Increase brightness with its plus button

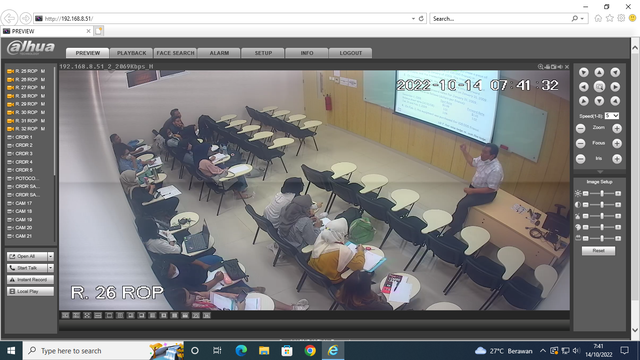tap(618, 193)
